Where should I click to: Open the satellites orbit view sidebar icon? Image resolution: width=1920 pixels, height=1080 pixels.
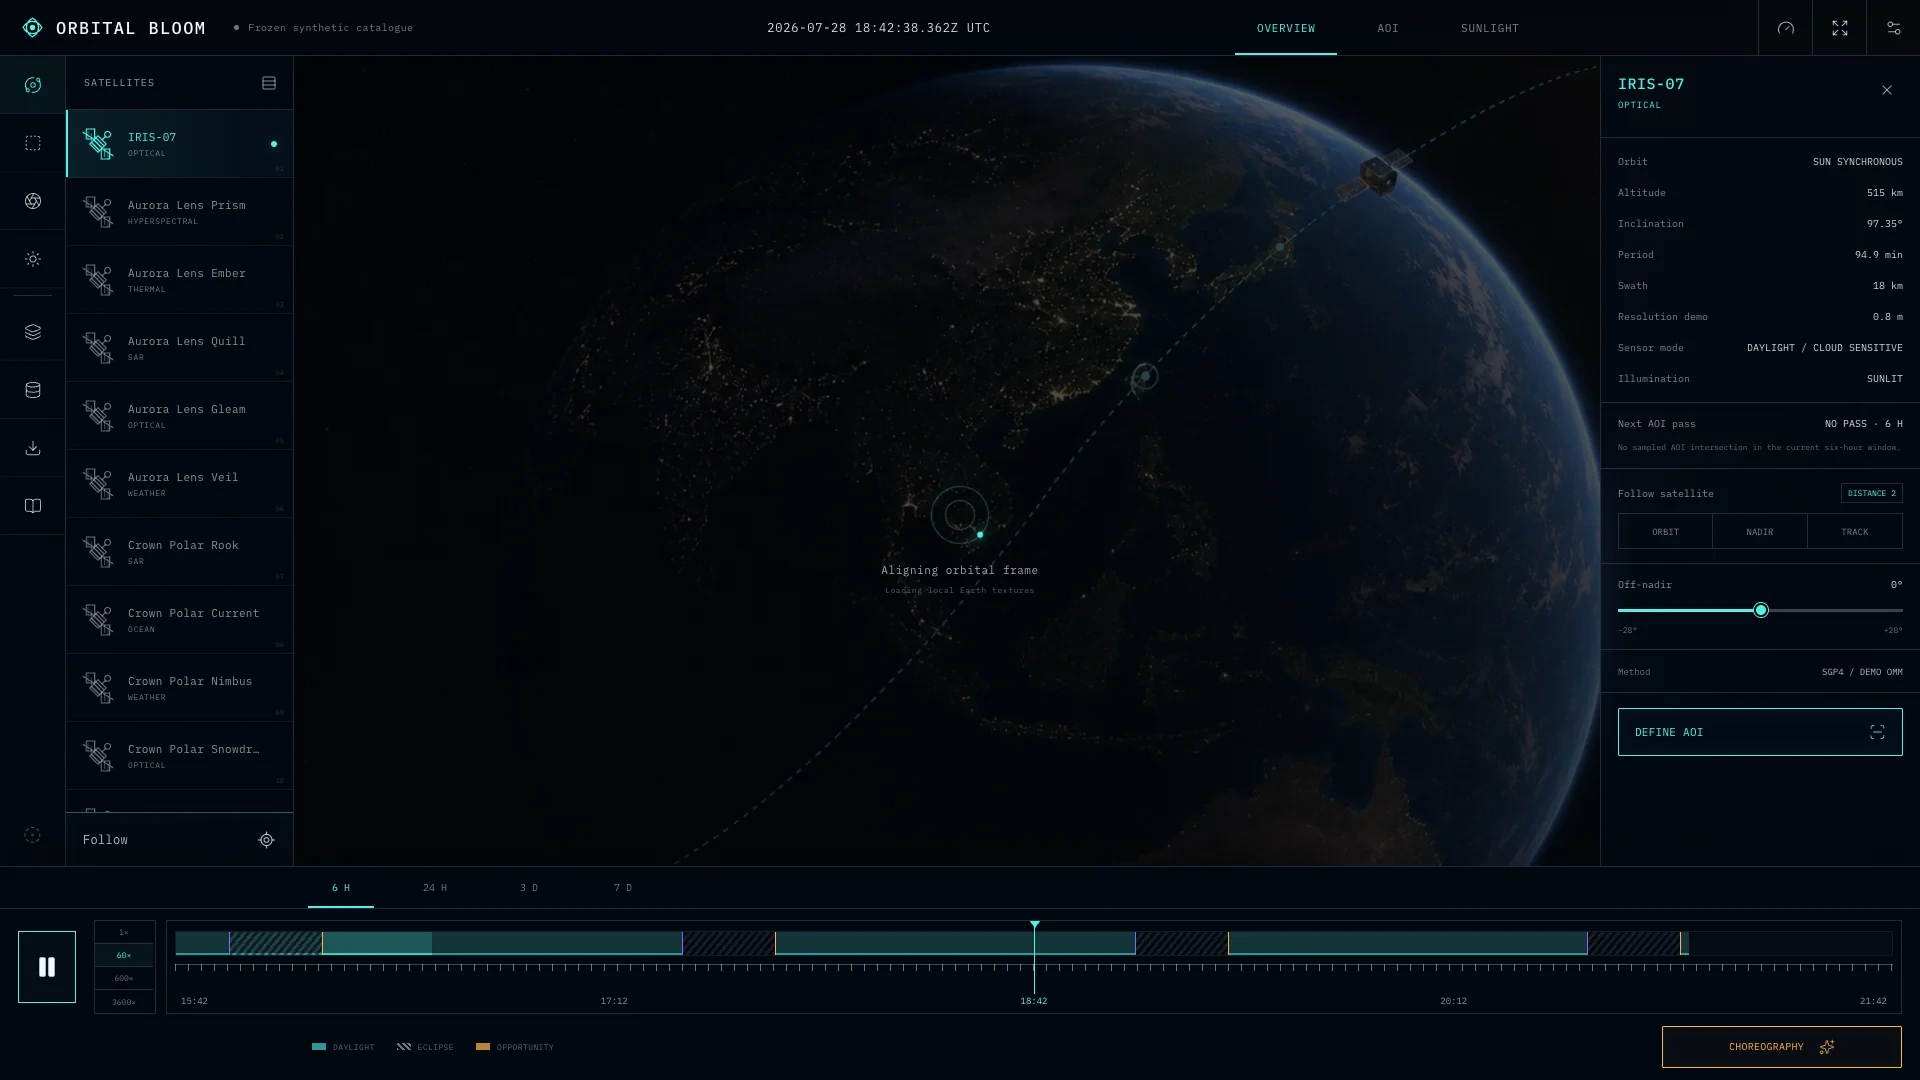click(33, 85)
